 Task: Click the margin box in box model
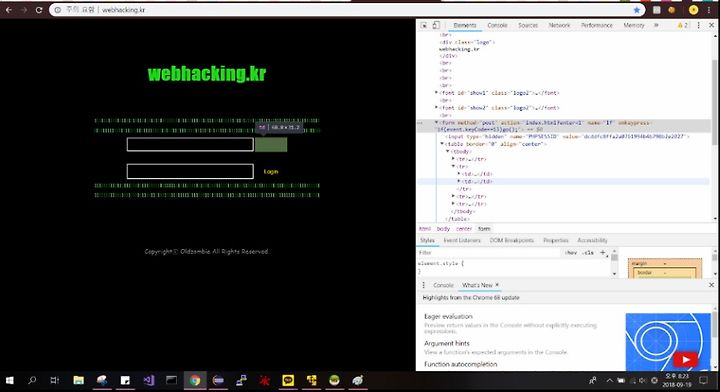click(x=639, y=263)
